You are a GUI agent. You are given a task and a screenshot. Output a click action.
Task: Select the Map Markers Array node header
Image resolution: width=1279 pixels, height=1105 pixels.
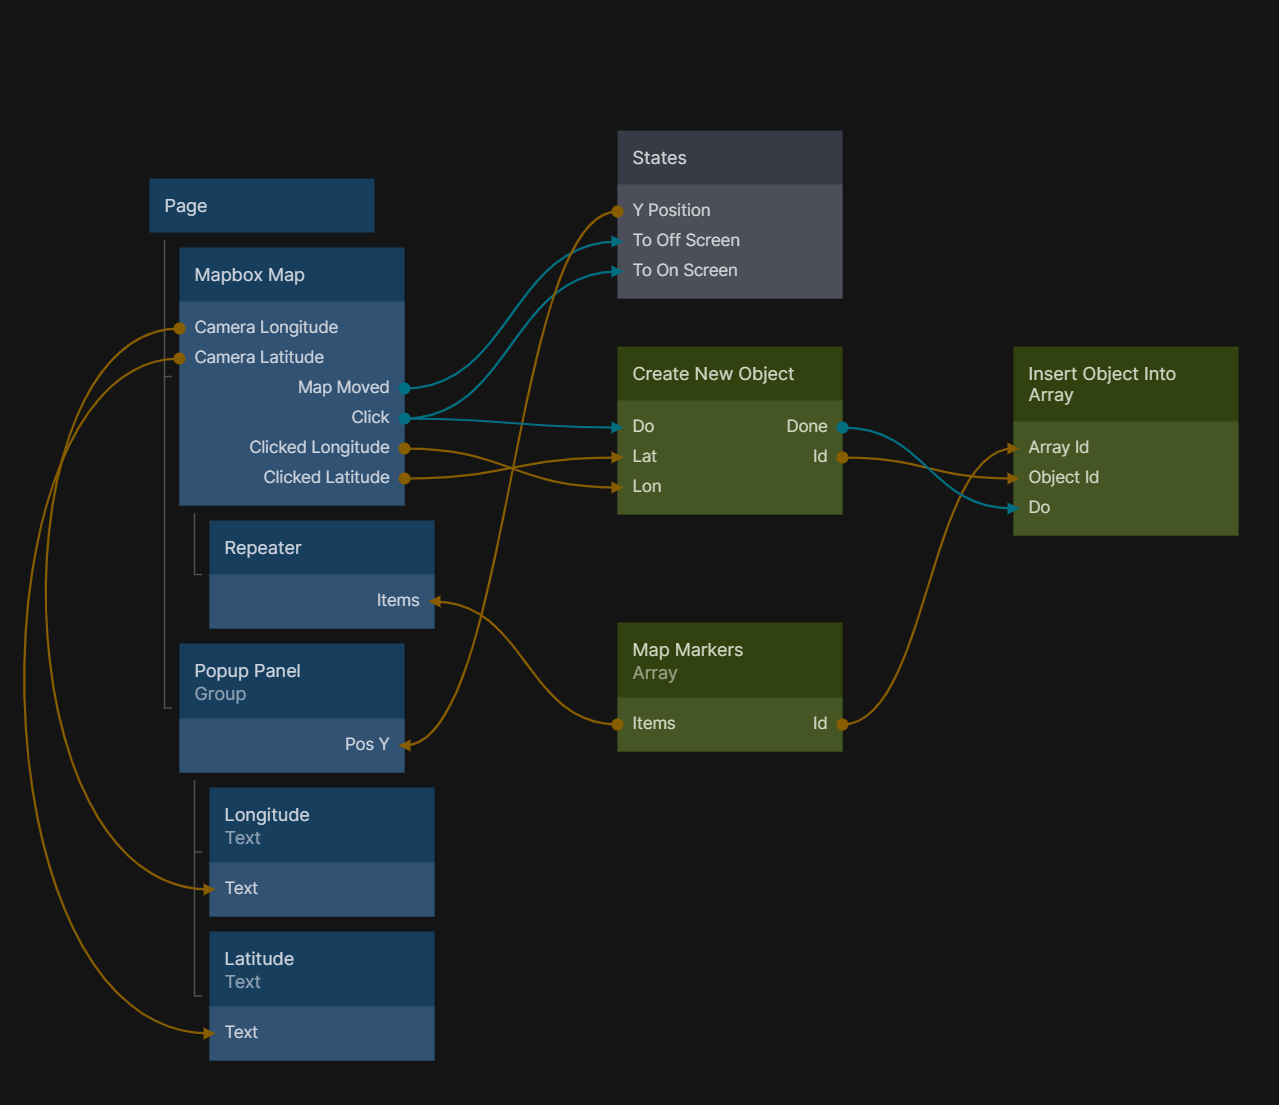click(729, 661)
